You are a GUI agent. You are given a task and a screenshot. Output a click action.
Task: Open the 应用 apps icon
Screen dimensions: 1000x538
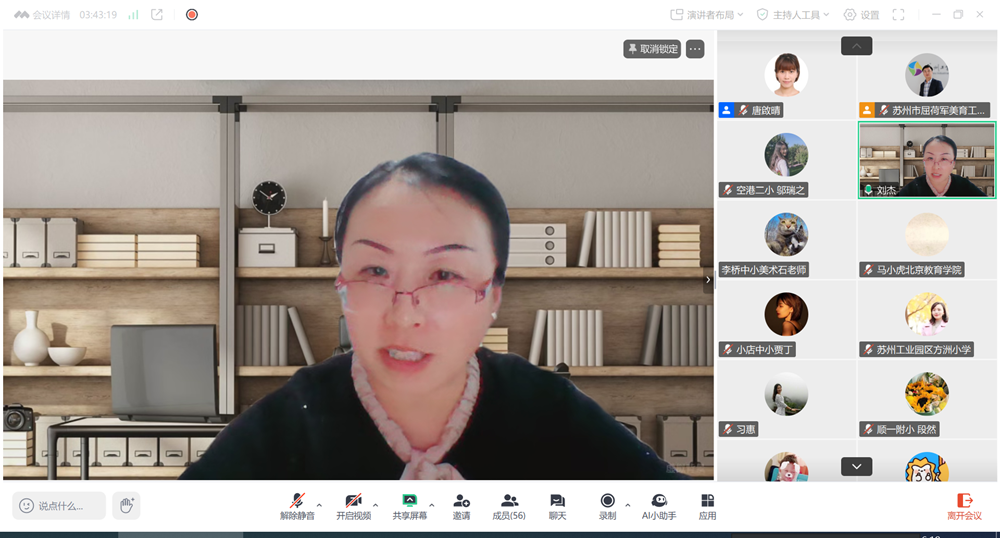click(707, 506)
